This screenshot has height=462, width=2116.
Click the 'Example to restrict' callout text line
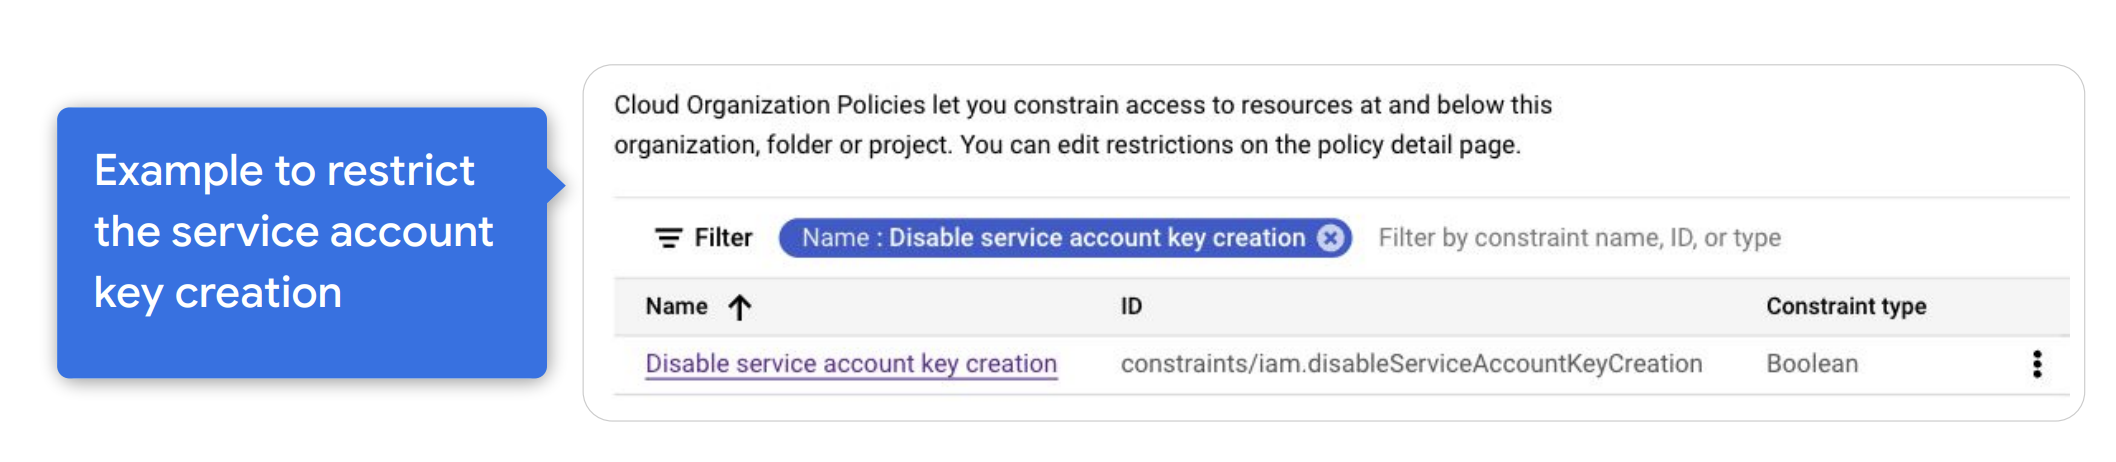[x=284, y=171]
